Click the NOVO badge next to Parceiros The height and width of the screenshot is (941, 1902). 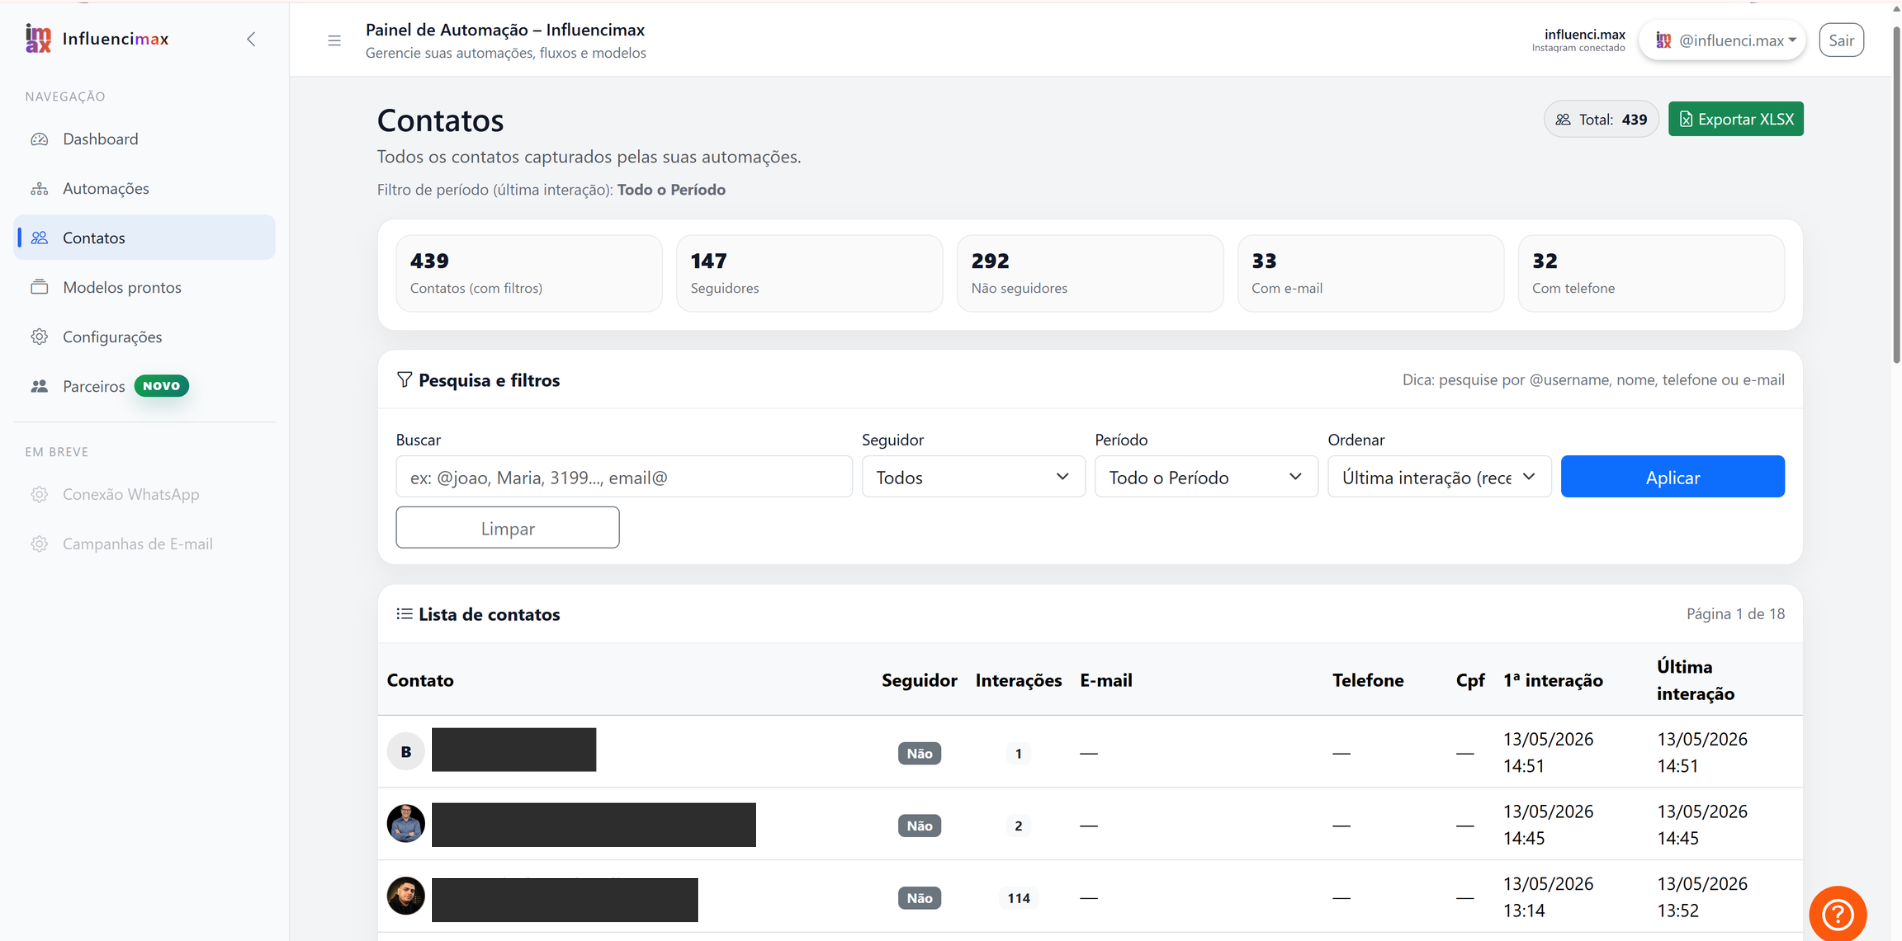(161, 386)
